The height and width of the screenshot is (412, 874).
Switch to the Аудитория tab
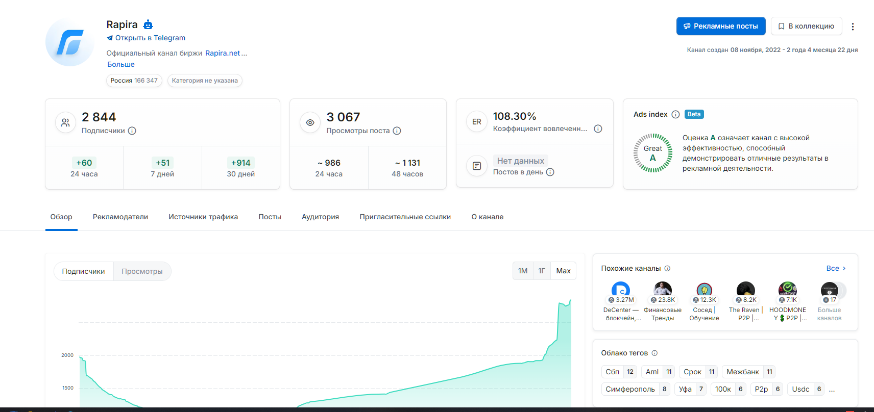321,217
